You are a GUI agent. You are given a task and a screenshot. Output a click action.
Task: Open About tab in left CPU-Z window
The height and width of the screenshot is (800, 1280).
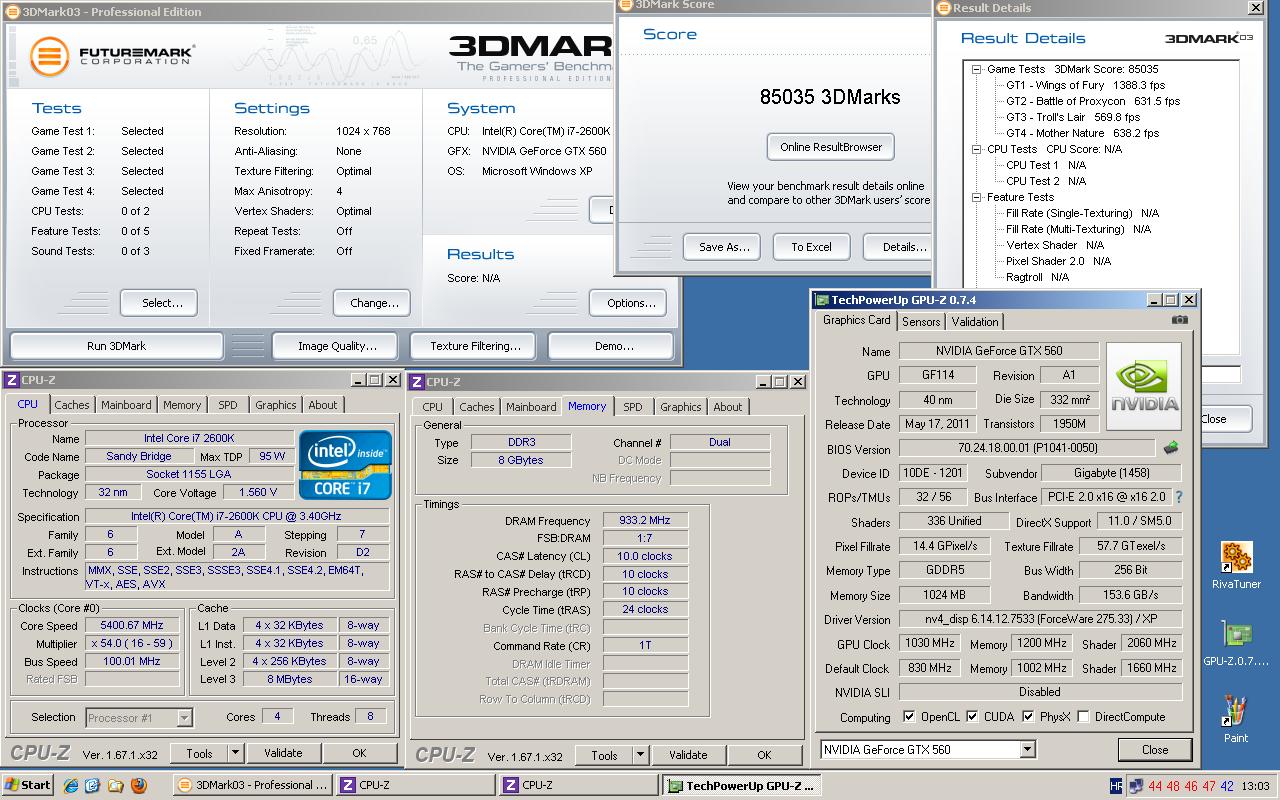(x=323, y=405)
